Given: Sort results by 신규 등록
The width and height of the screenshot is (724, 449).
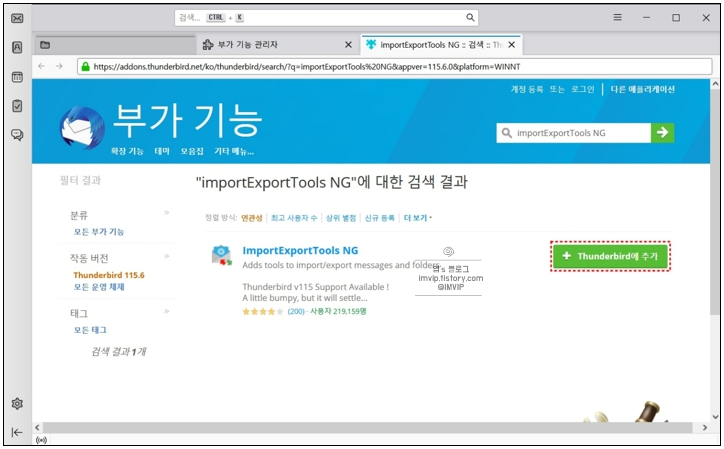Looking at the screenshot, I should coord(380,218).
